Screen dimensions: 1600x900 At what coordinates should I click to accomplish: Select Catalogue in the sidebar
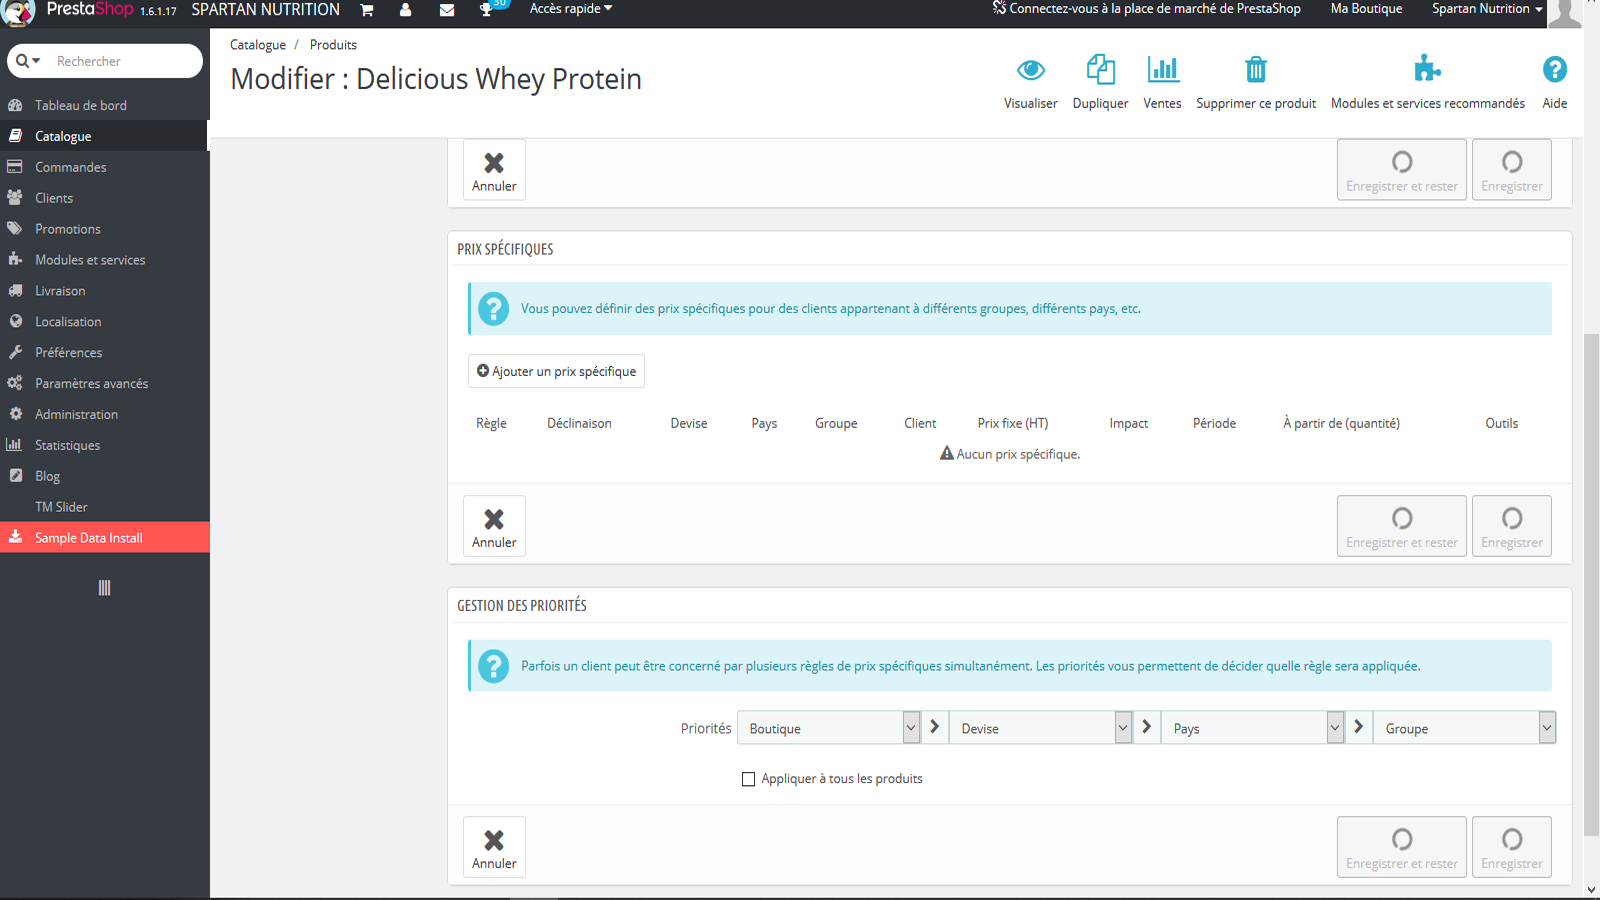(x=104, y=136)
